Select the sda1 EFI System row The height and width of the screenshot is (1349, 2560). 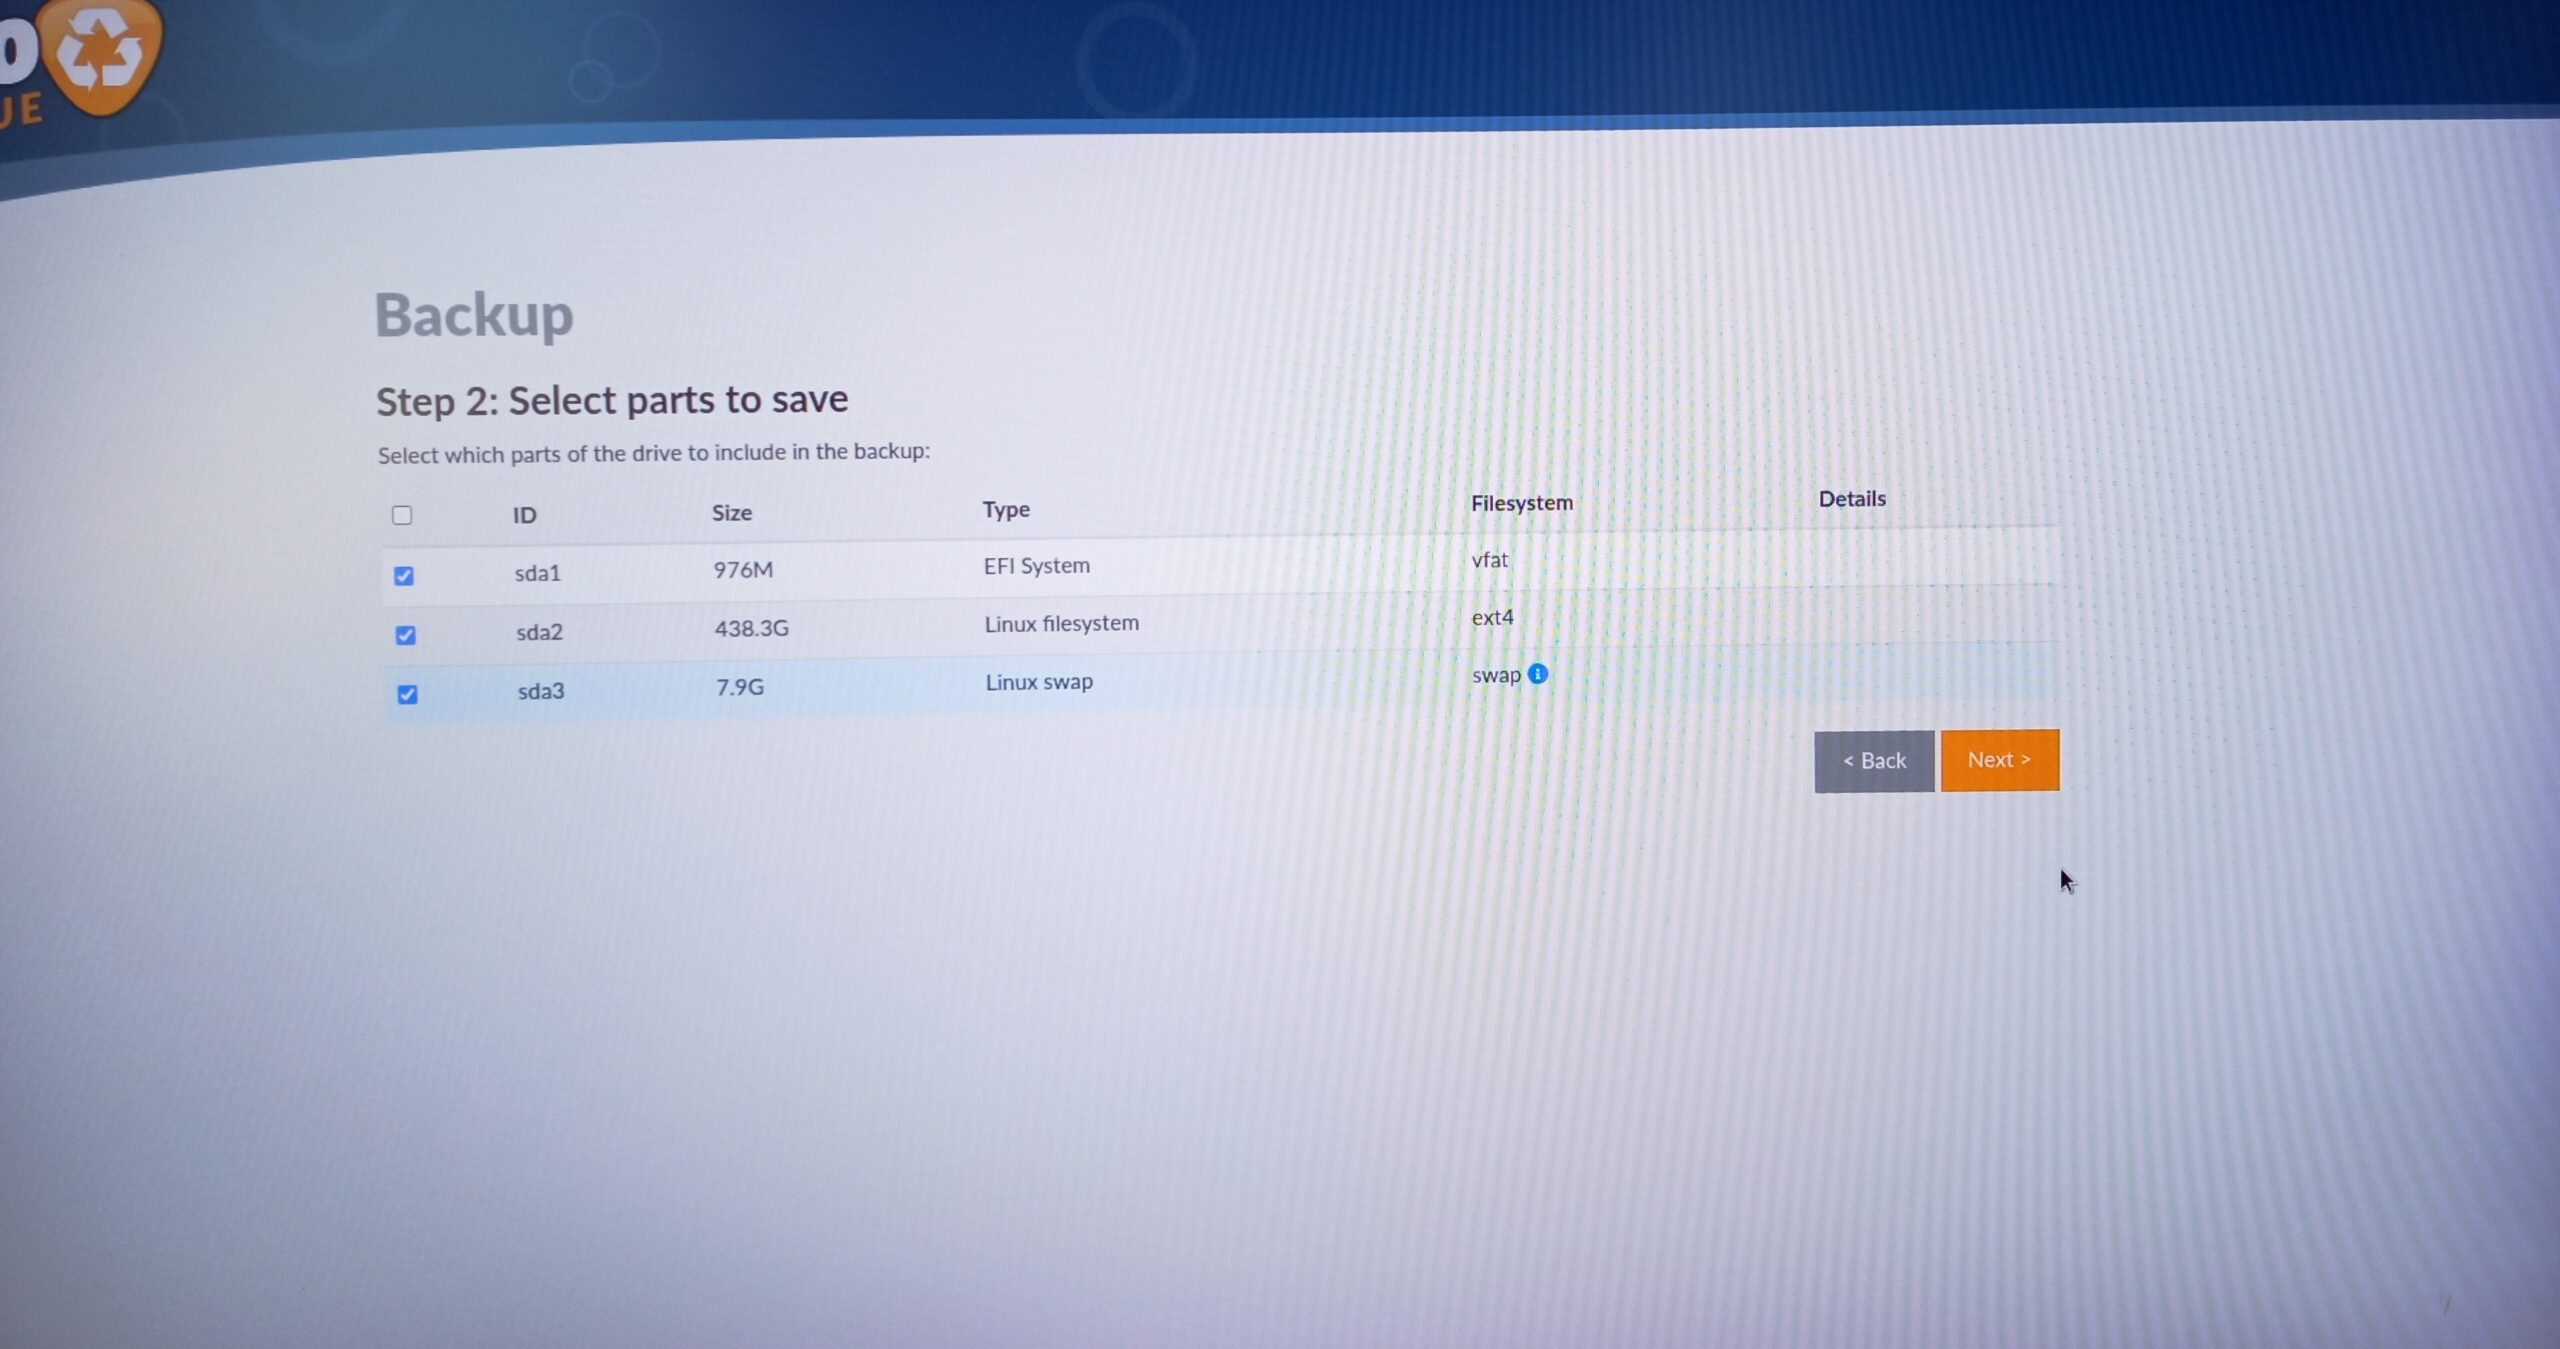click(1036, 566)
